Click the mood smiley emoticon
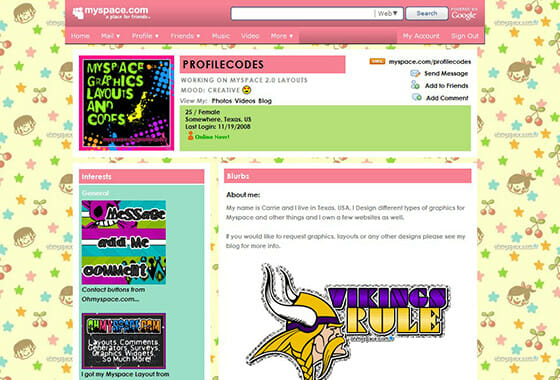This screenshot has height=380, width=560. [246, 90]
